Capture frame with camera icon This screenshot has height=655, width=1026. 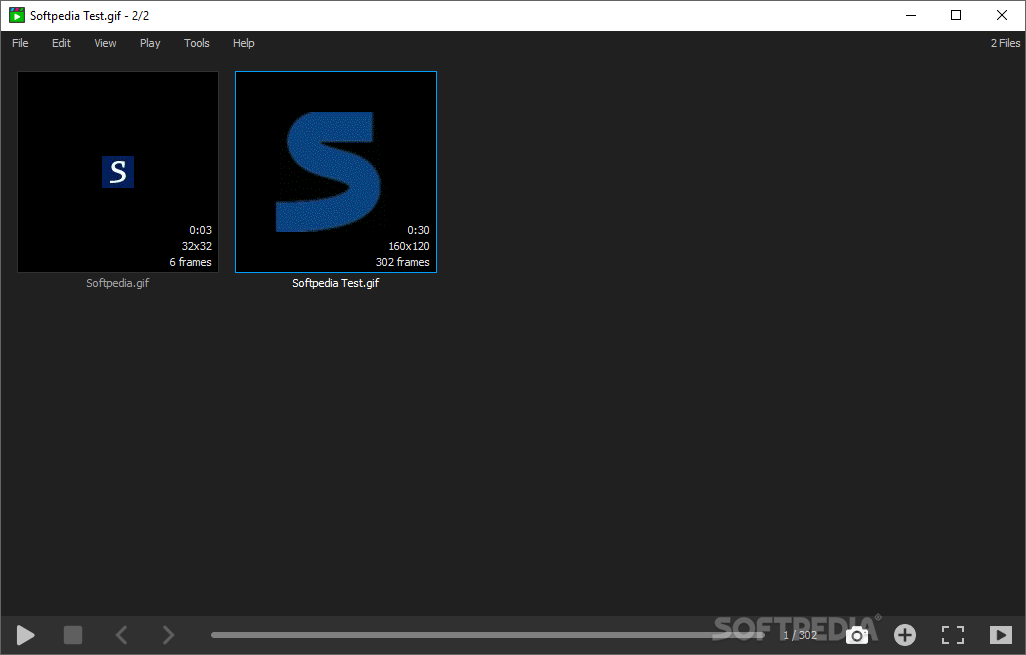click(857, 635)
